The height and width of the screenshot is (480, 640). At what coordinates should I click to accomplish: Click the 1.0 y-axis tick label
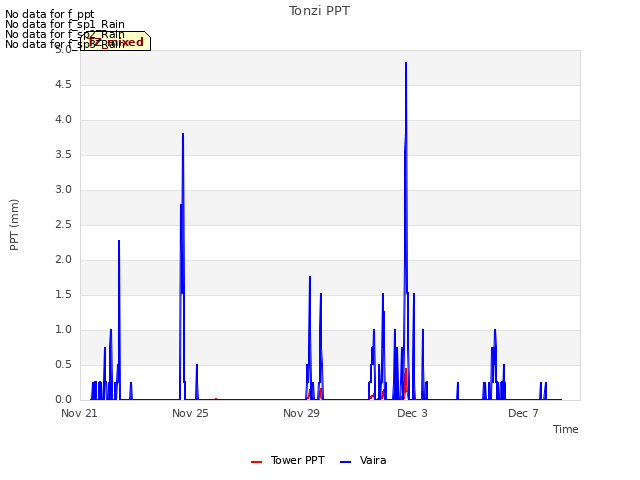pos(63,329)
